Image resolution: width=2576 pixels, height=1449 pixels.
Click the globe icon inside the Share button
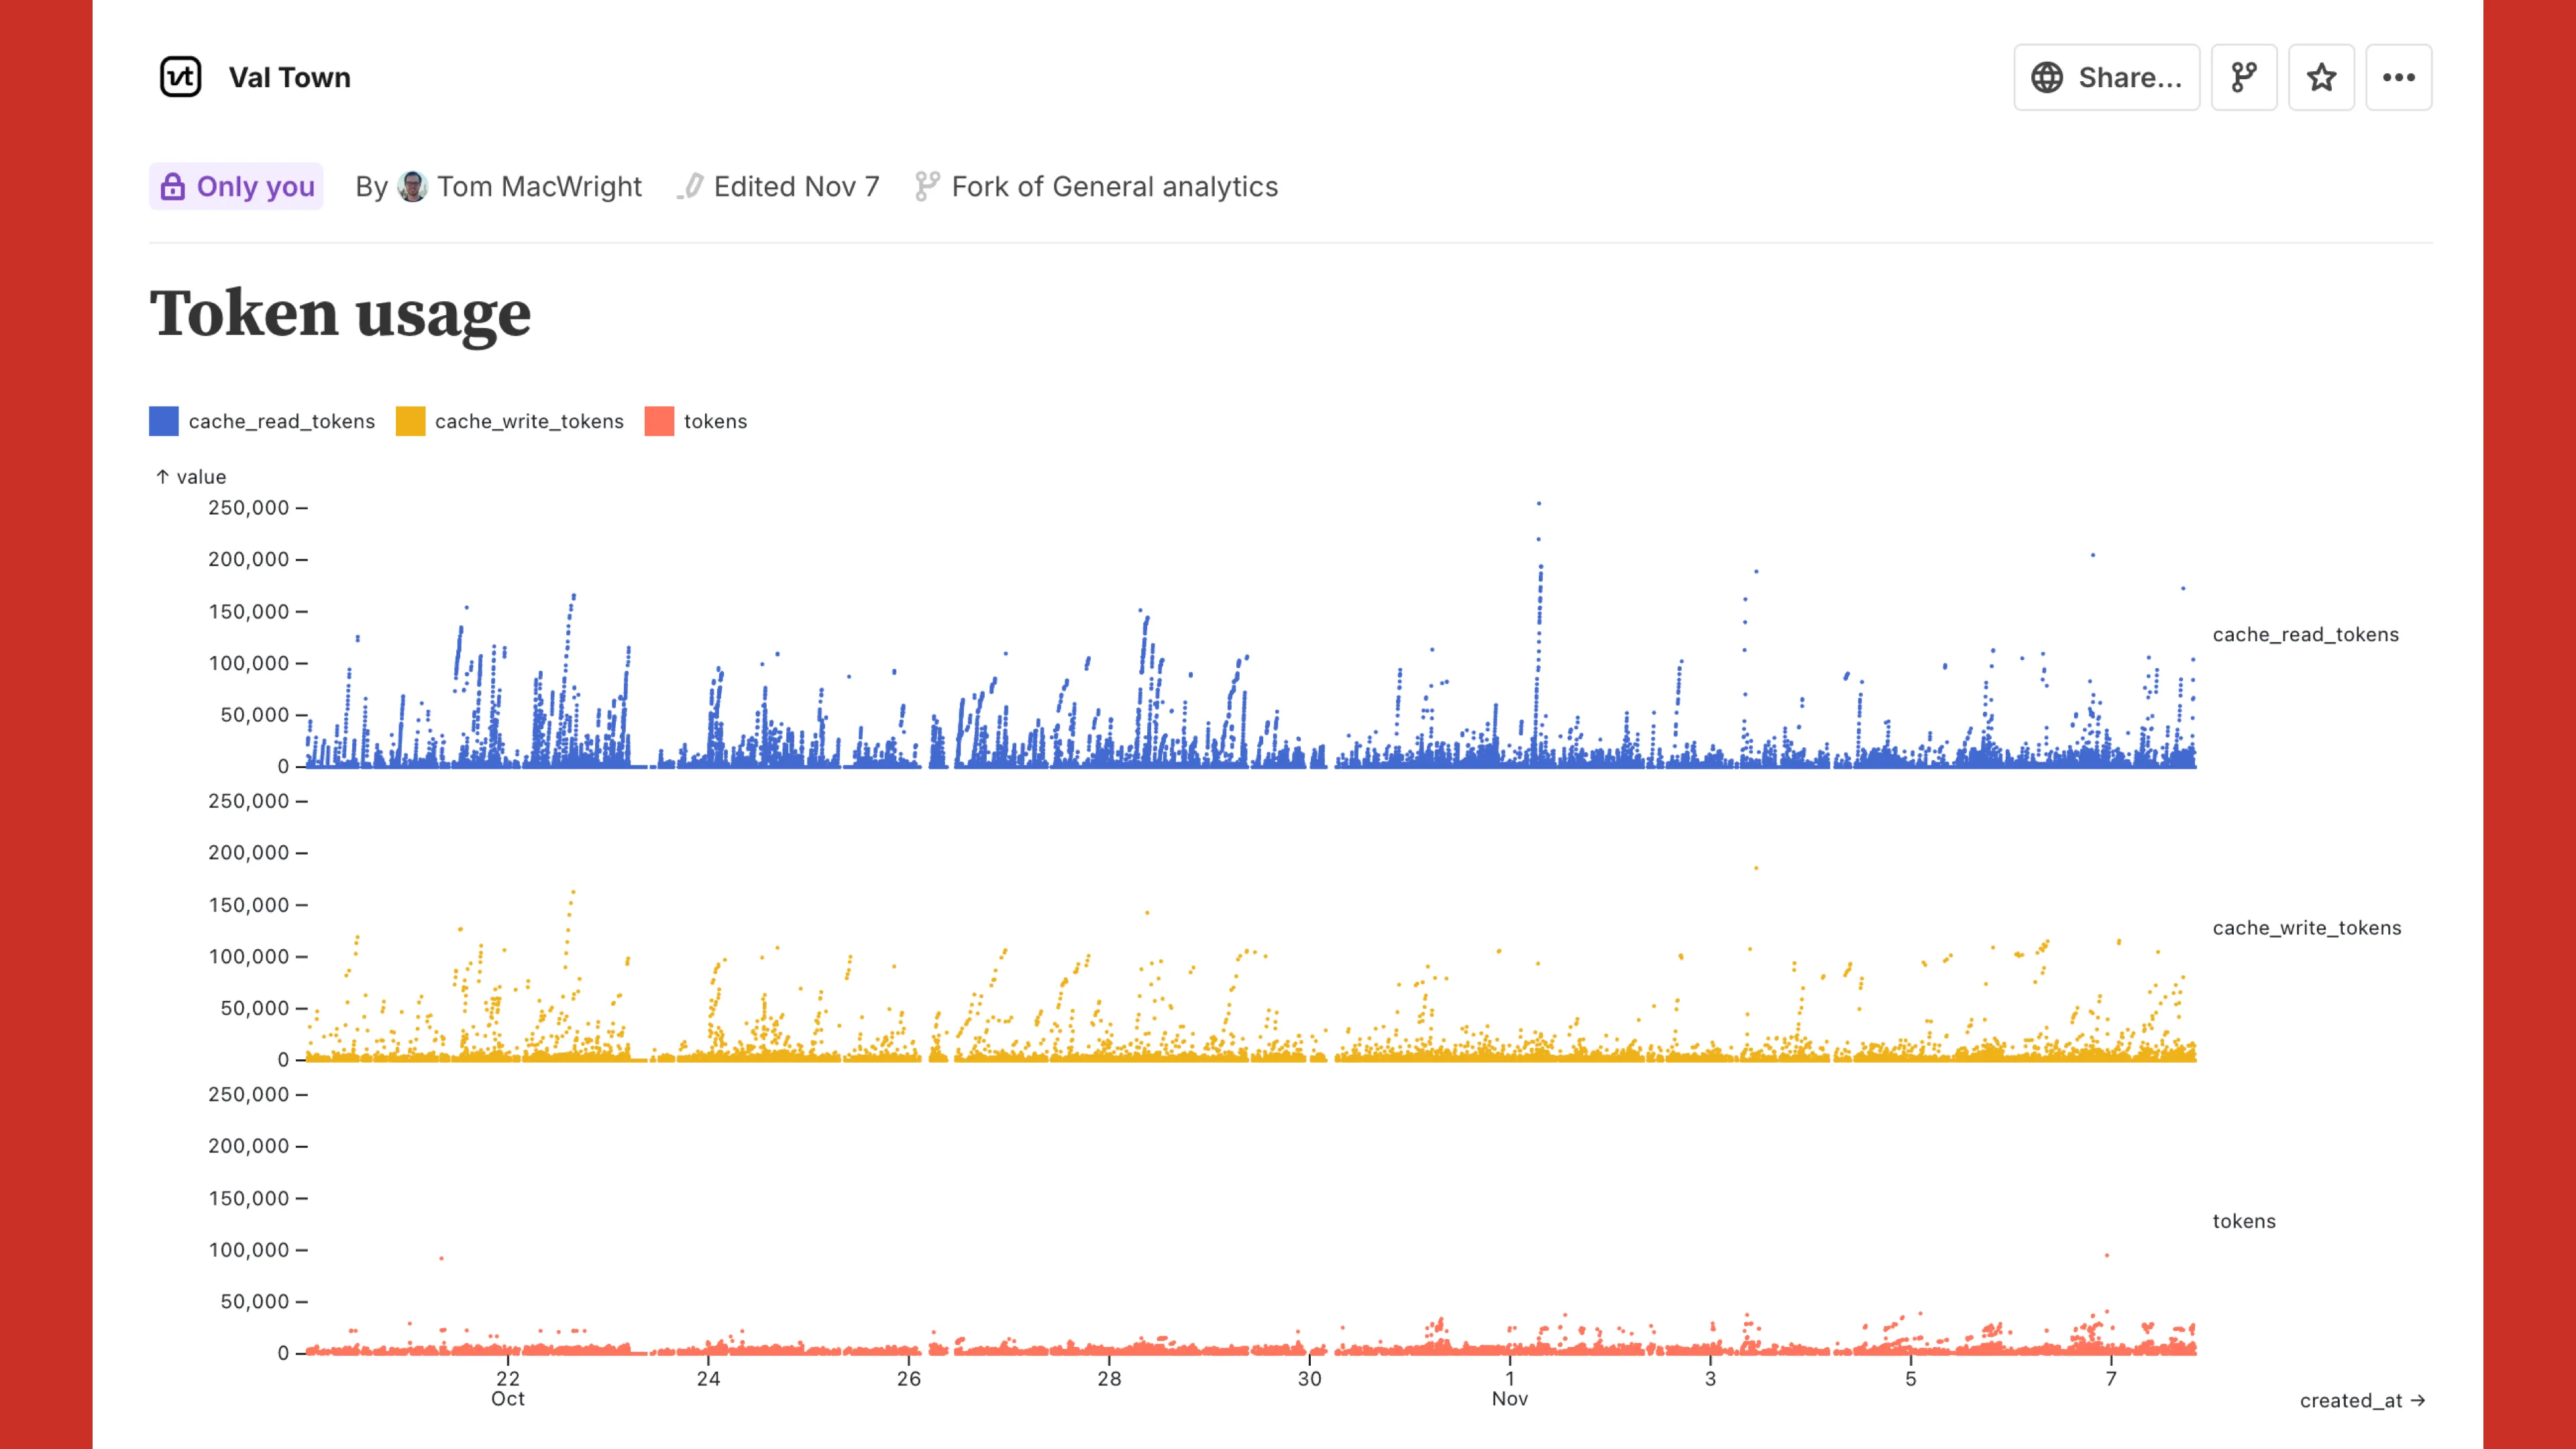click(x=2047, y=77)
